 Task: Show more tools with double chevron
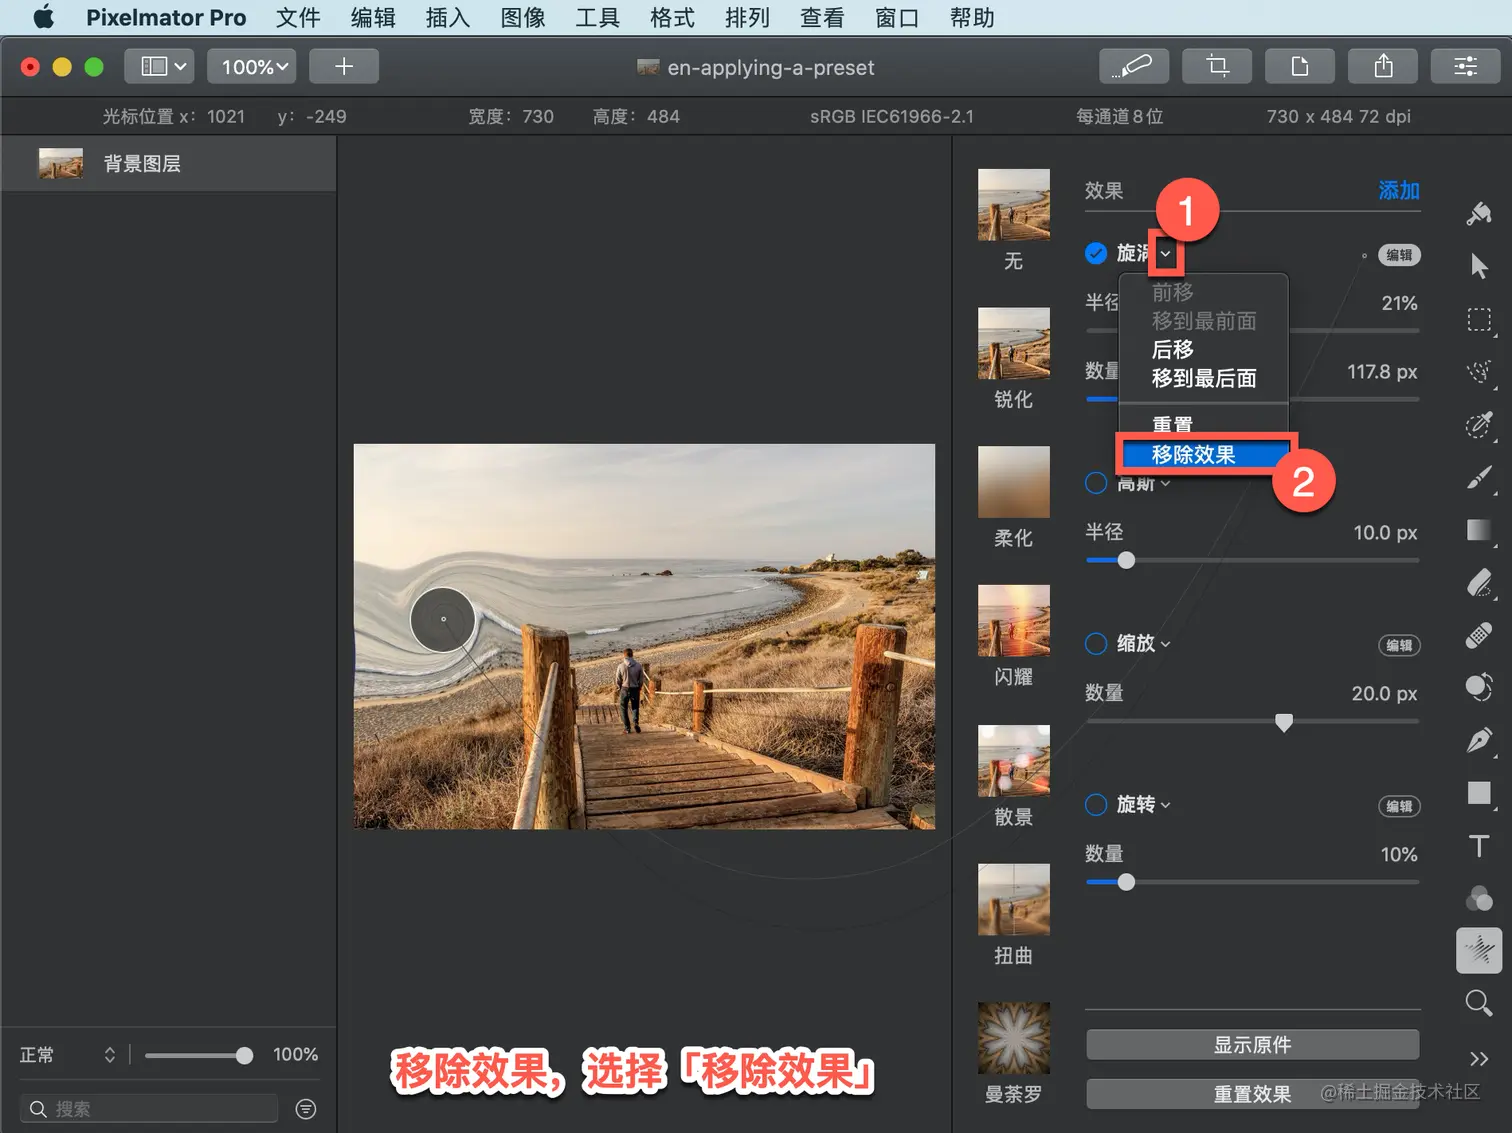point(1479,1058)
